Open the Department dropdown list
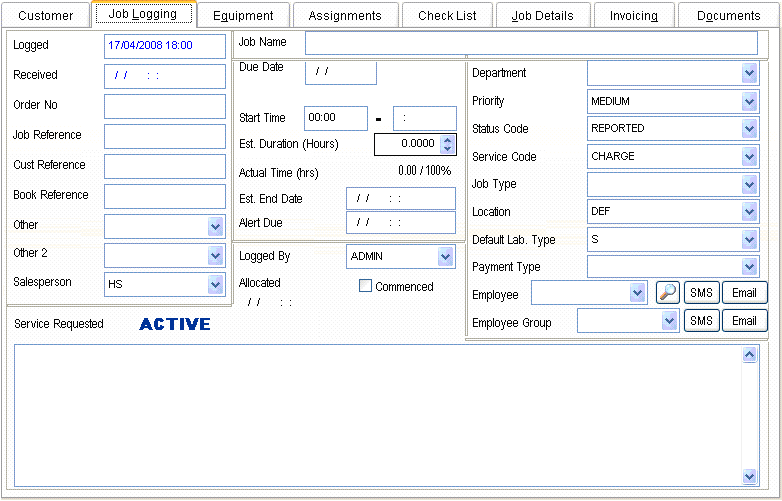The height and width of the screenshot is (501, 782). click(750, 73)
